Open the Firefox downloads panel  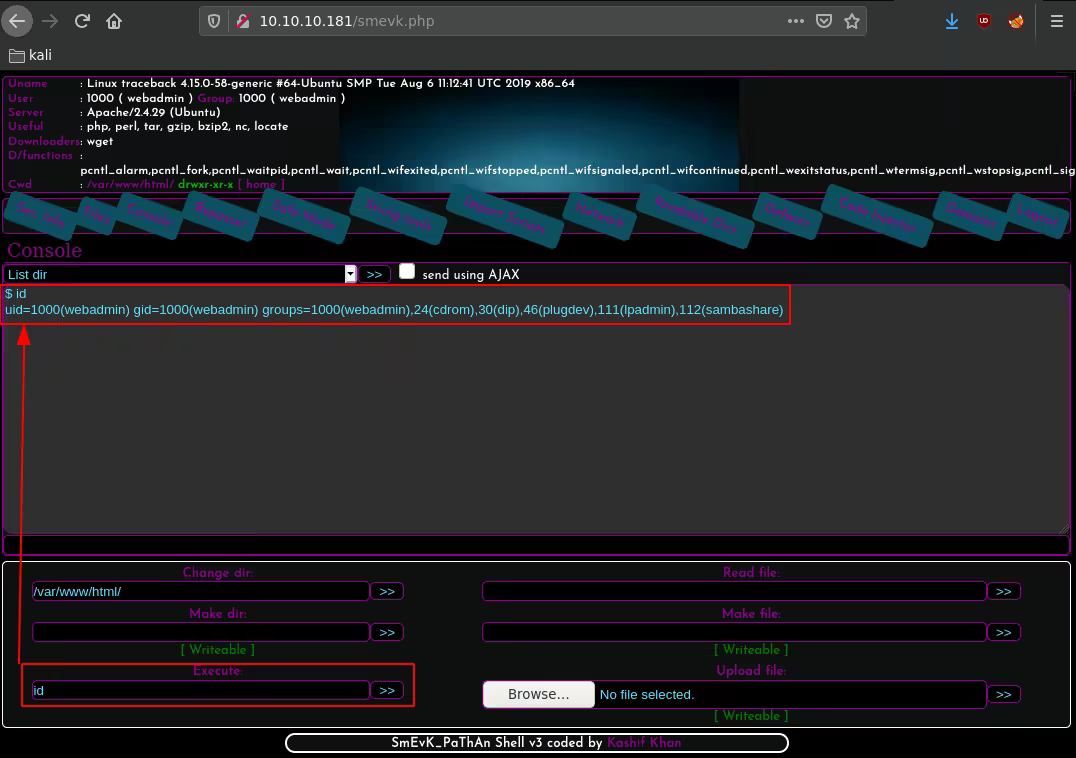coord(951,21)
